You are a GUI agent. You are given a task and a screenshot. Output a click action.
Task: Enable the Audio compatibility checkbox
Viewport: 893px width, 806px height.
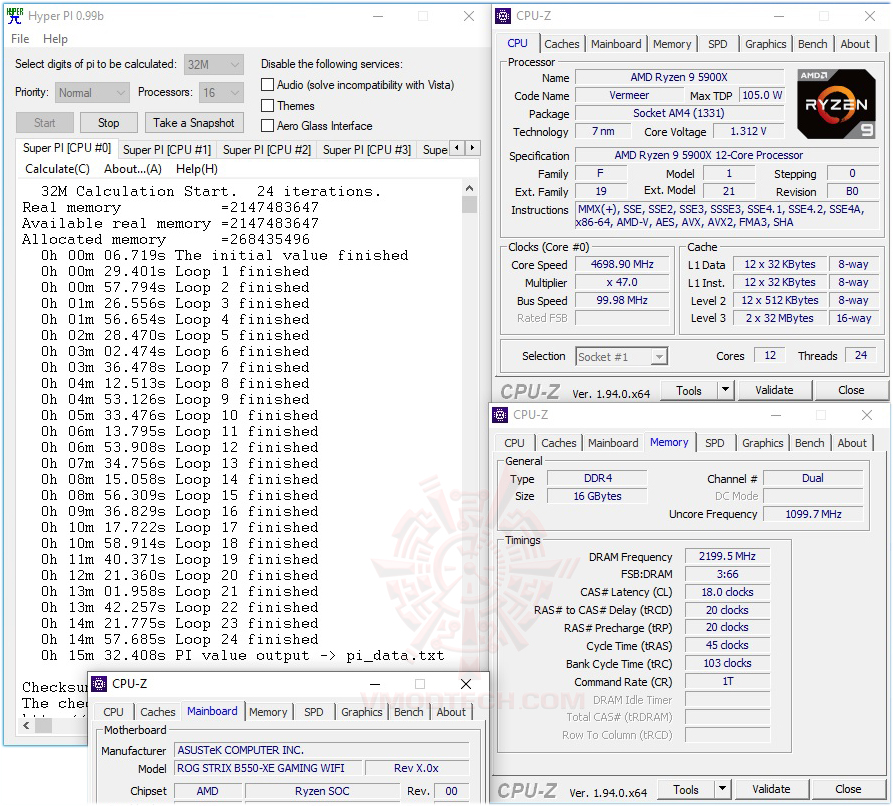(x=266, y=84)
